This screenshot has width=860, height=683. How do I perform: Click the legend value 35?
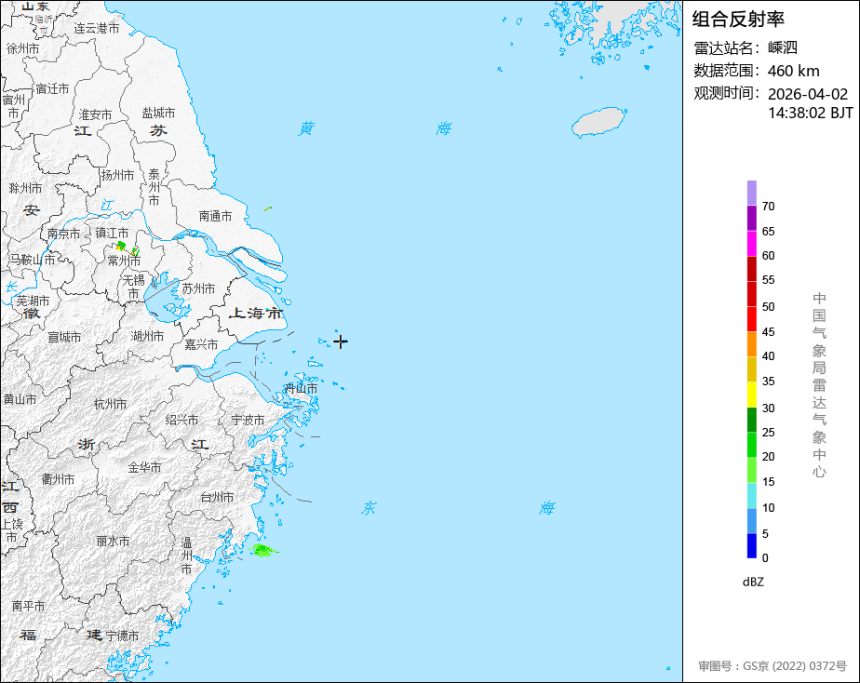(x=768, y=381)
